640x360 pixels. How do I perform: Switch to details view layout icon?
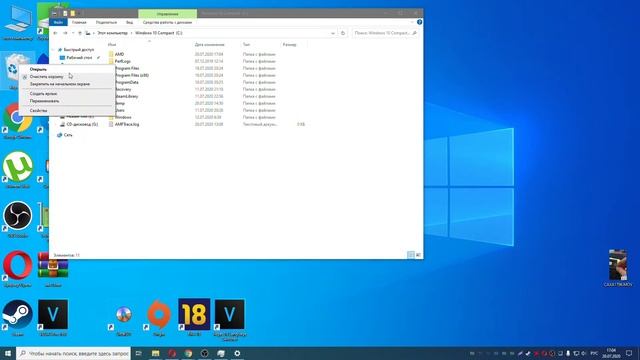[x=411, y=255]
